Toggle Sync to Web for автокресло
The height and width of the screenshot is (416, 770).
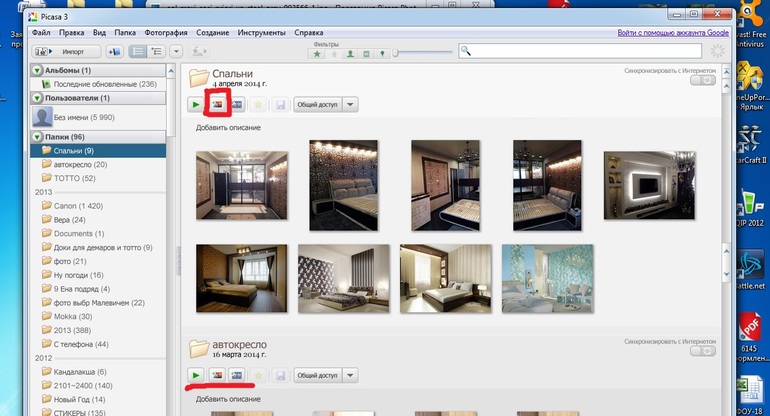click(x=703, y=351)
